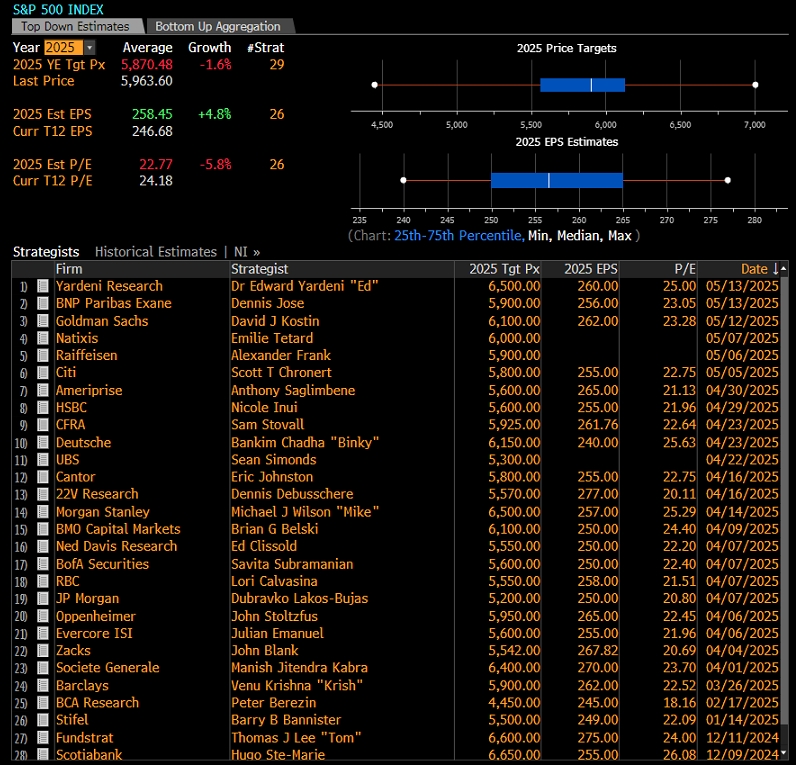Screen dimensions: 796x765
Task: Click the 258.45 estimated EPS value
Action: point(152,115)
